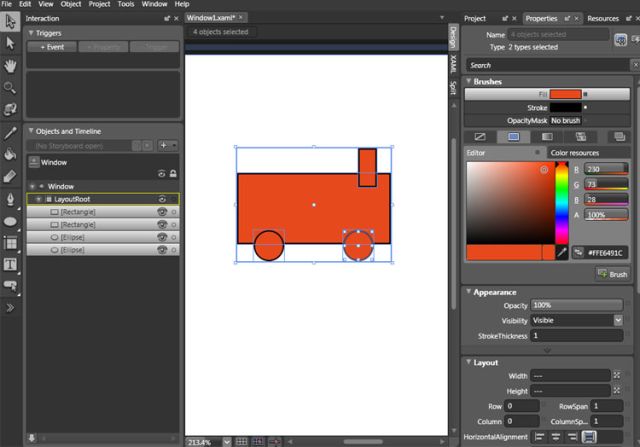Hide the first Rectangle layer
The height and width of the screenshot is (447, 640).
coord(160,212)
